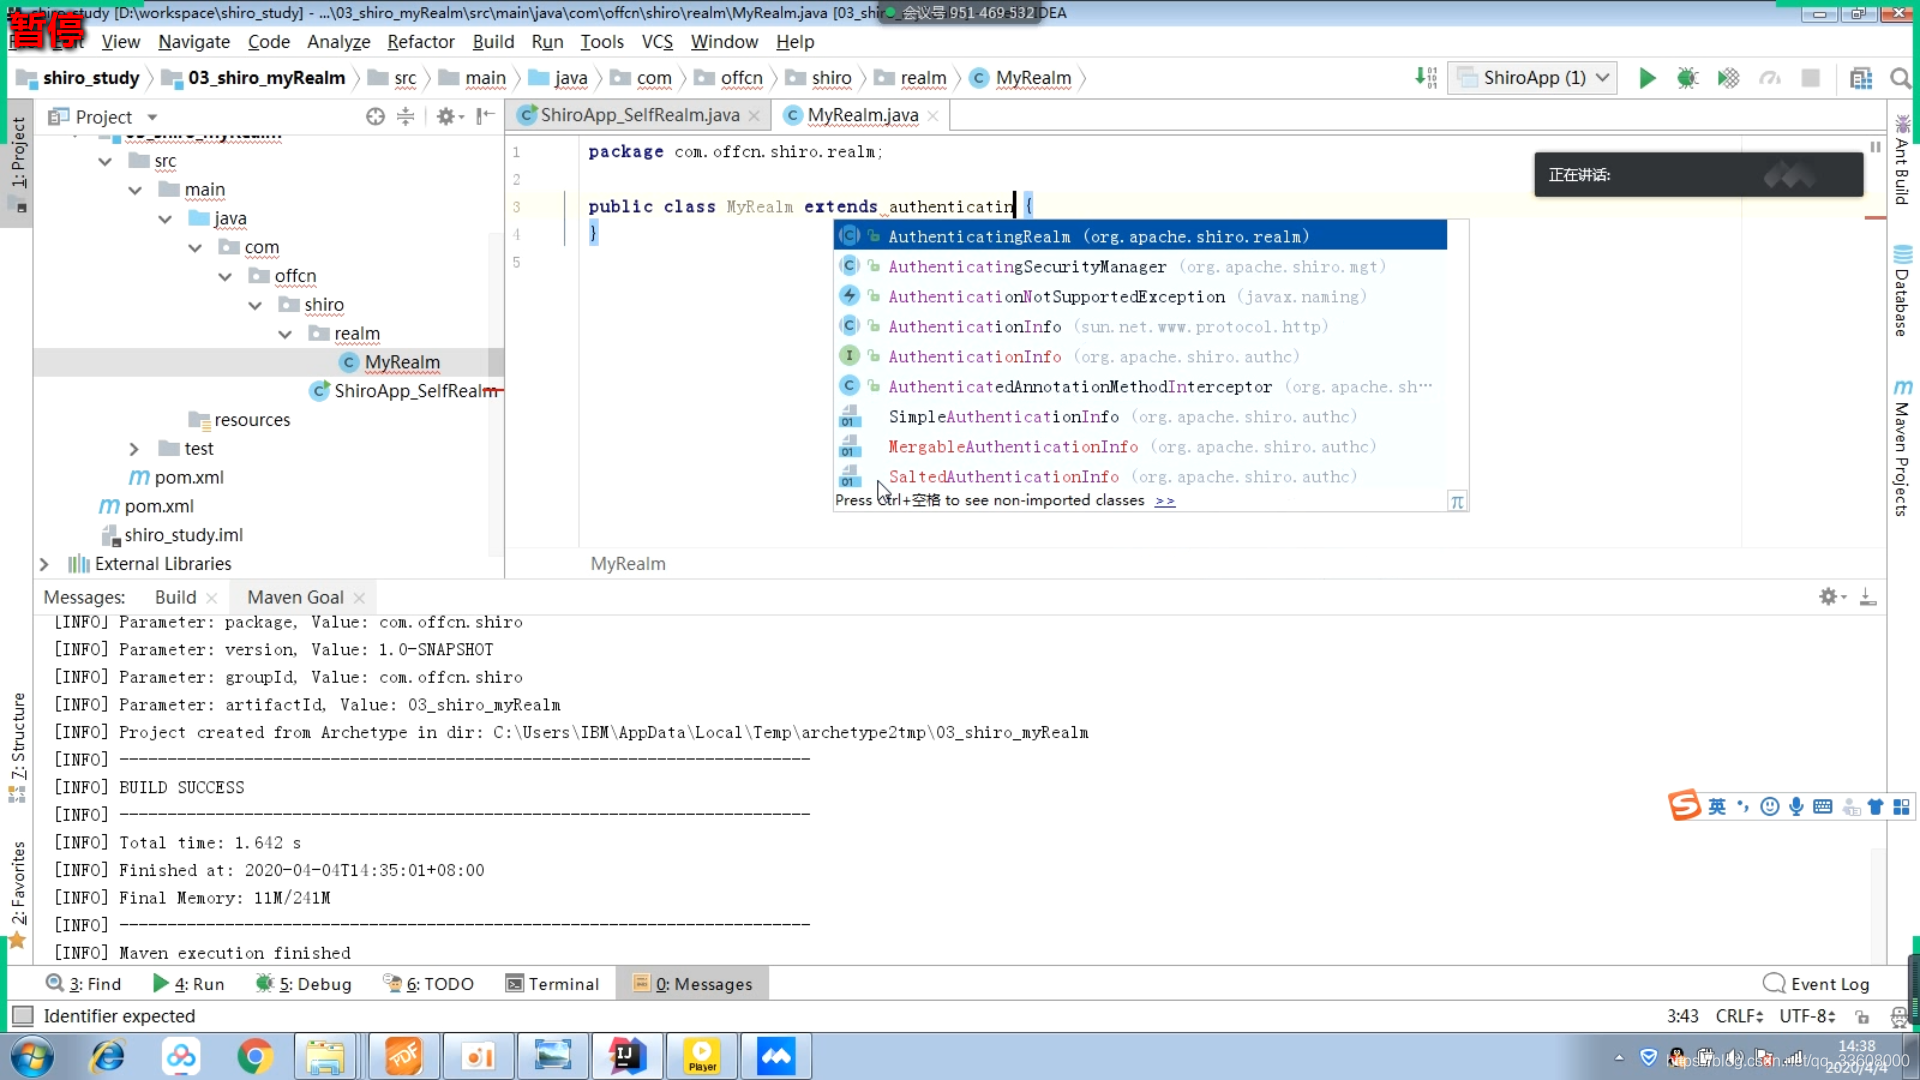Open Internet Explorer from taskbar

(x=107, y=1056)
